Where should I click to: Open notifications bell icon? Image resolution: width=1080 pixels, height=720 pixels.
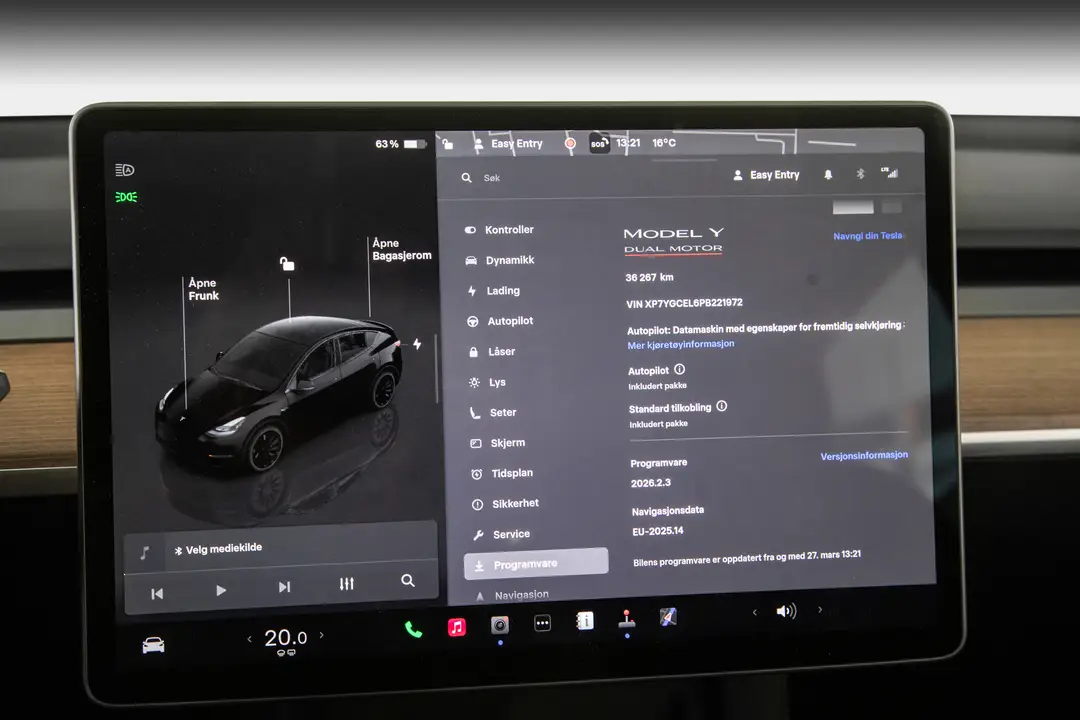coord(828,174)
